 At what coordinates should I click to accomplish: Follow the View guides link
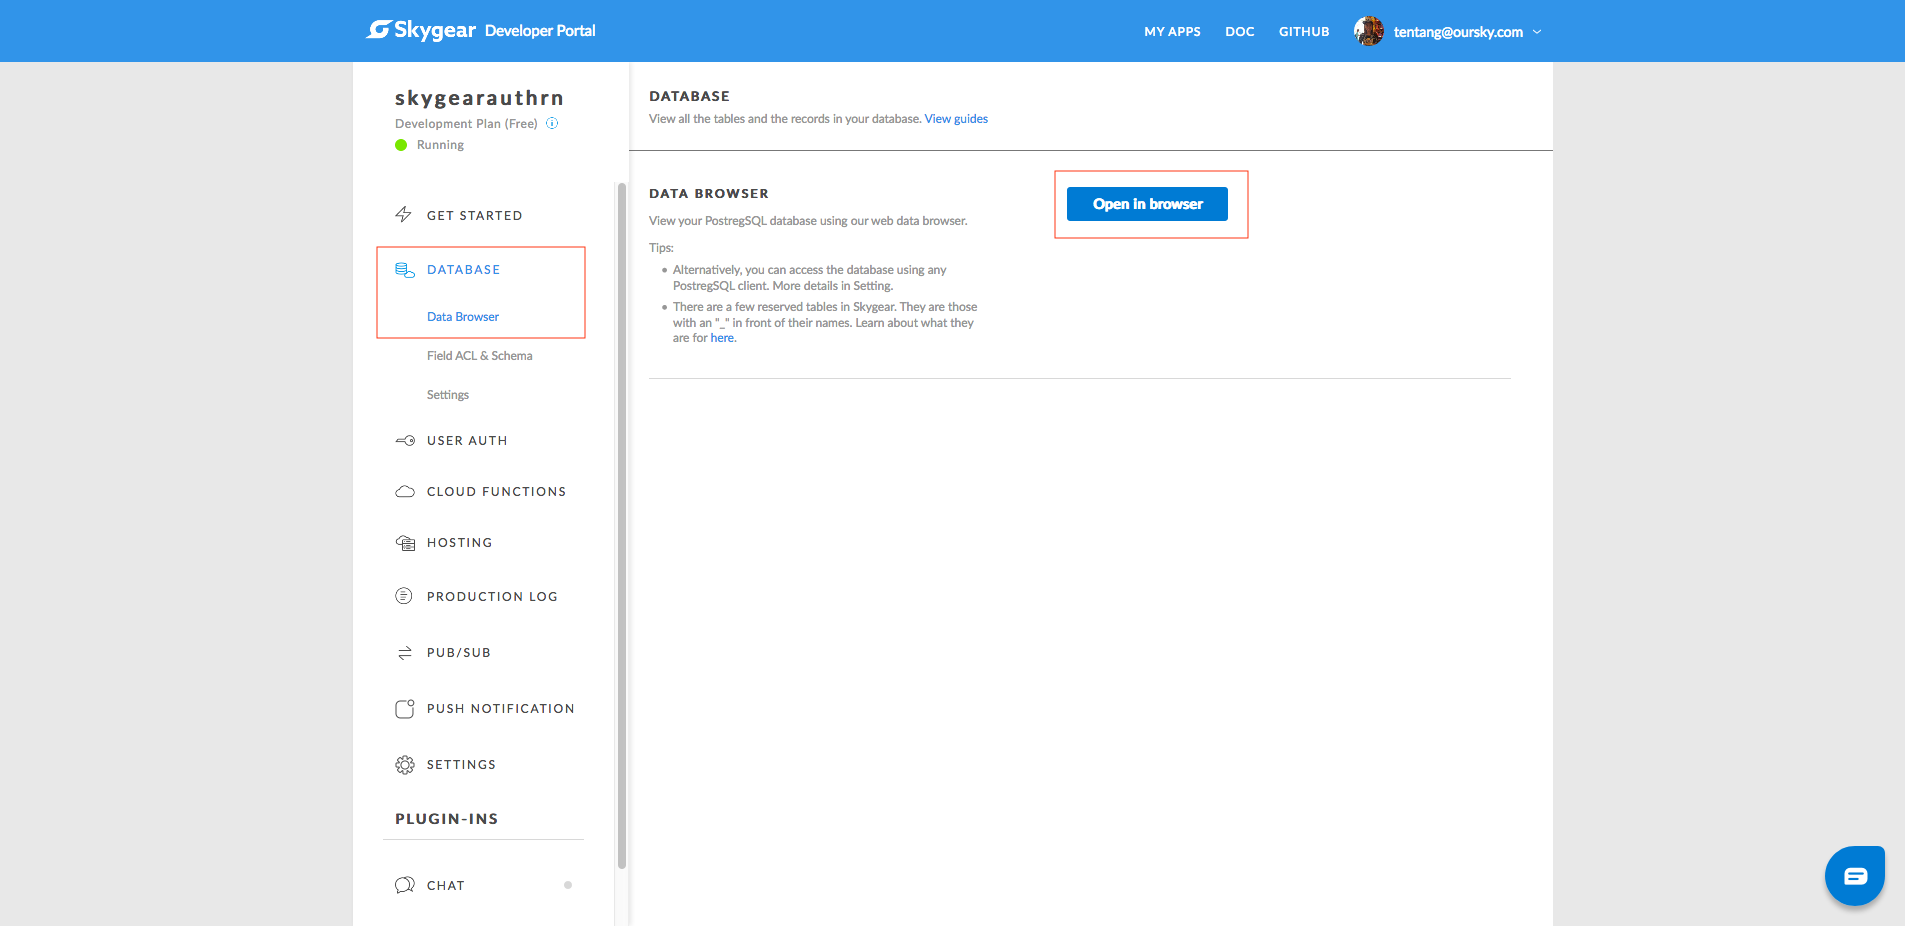pyautogui.click(x=956, y=119)
